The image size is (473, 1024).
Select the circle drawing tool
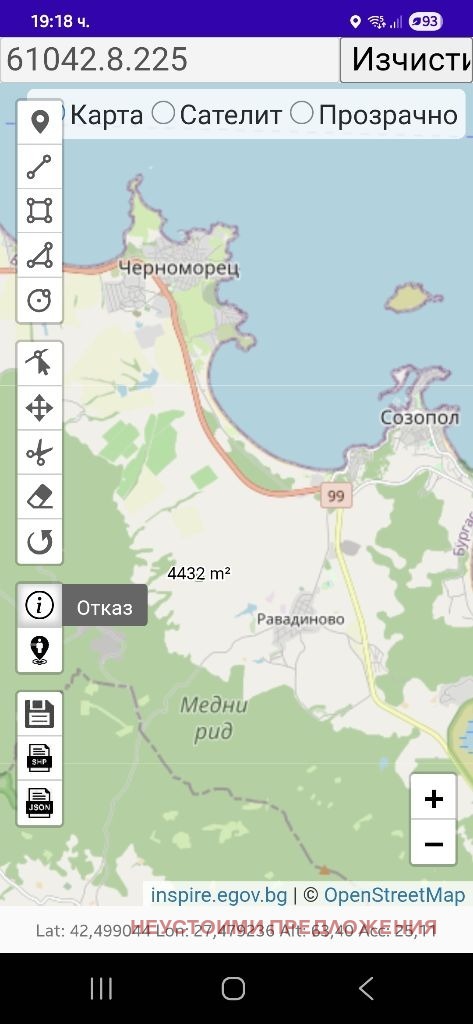tap(40, 300)
